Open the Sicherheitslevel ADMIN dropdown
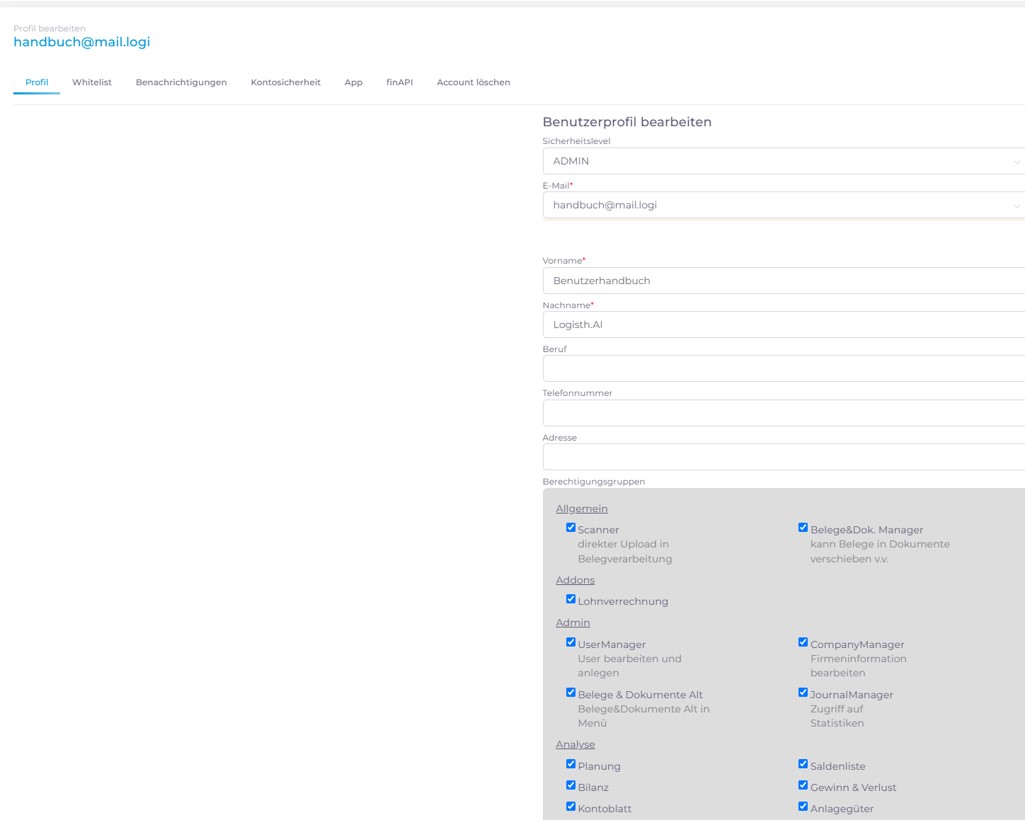The height and width of the screenshot is (830, 1027). [784, 161]
